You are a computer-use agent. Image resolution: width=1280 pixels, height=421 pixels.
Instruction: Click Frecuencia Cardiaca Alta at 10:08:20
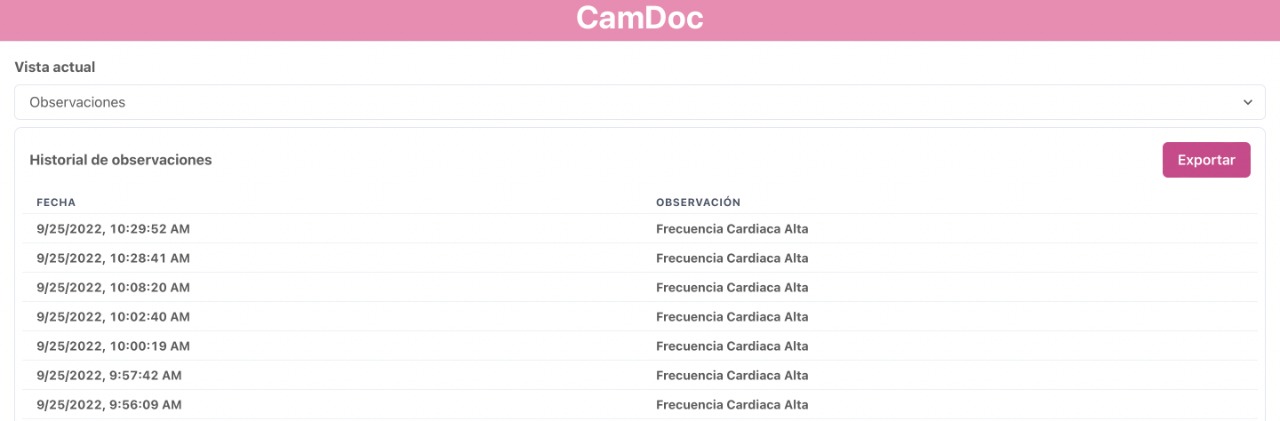click(x=732, y=287)
